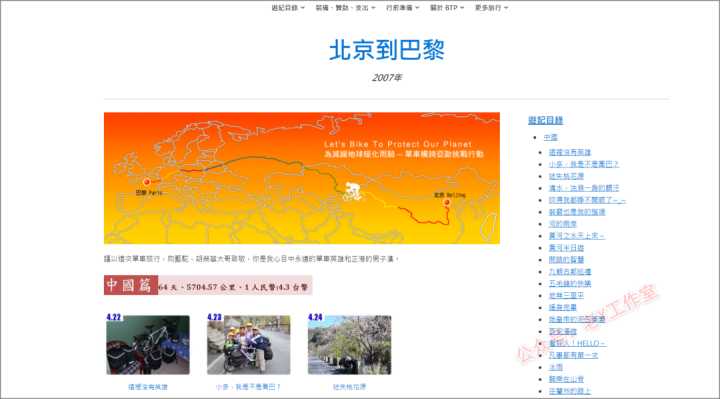Viewport: 720px width, 399px height.
Task: Open the 黃河半日遊 sidebar link
Action: 566,248
